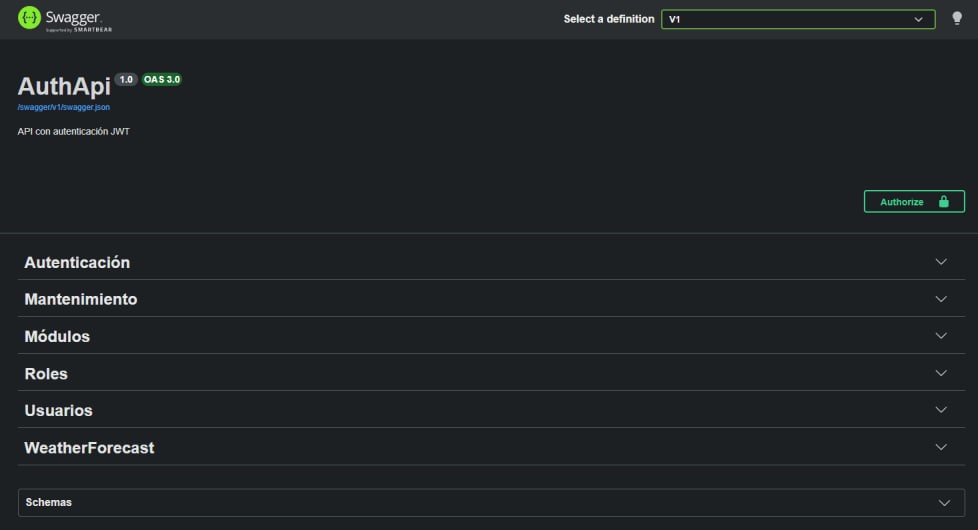This screenshot has width=978, height=530.
Task: Click the WeatherForecast chevron arrow
Action: 940,447
